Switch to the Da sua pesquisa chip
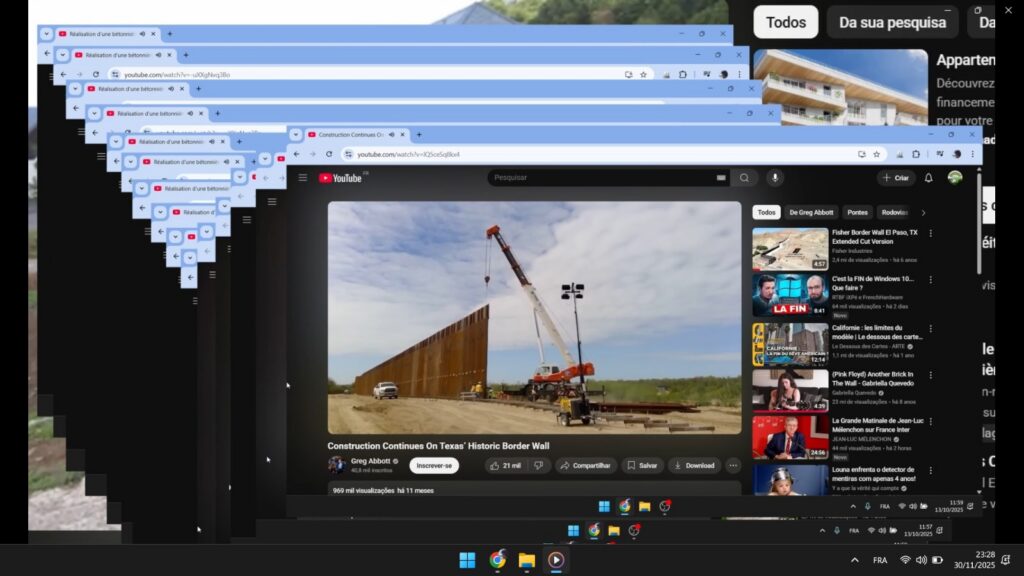 [892, 22]
